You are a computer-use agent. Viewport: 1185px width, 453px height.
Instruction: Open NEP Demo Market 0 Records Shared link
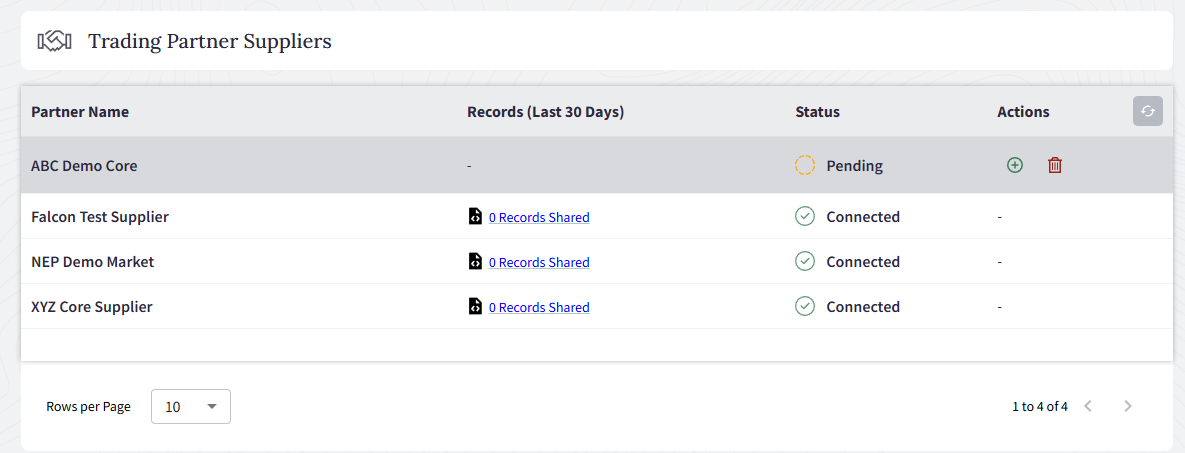click(539, 262)
